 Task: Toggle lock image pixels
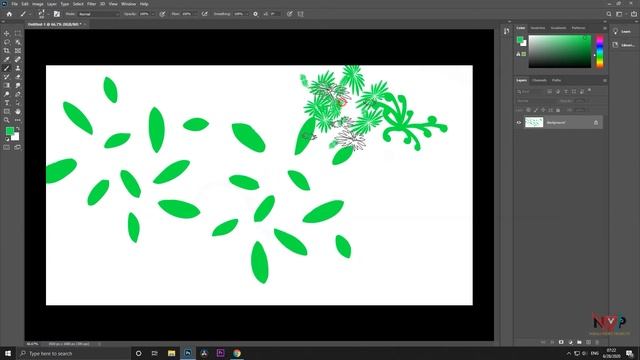536,110
